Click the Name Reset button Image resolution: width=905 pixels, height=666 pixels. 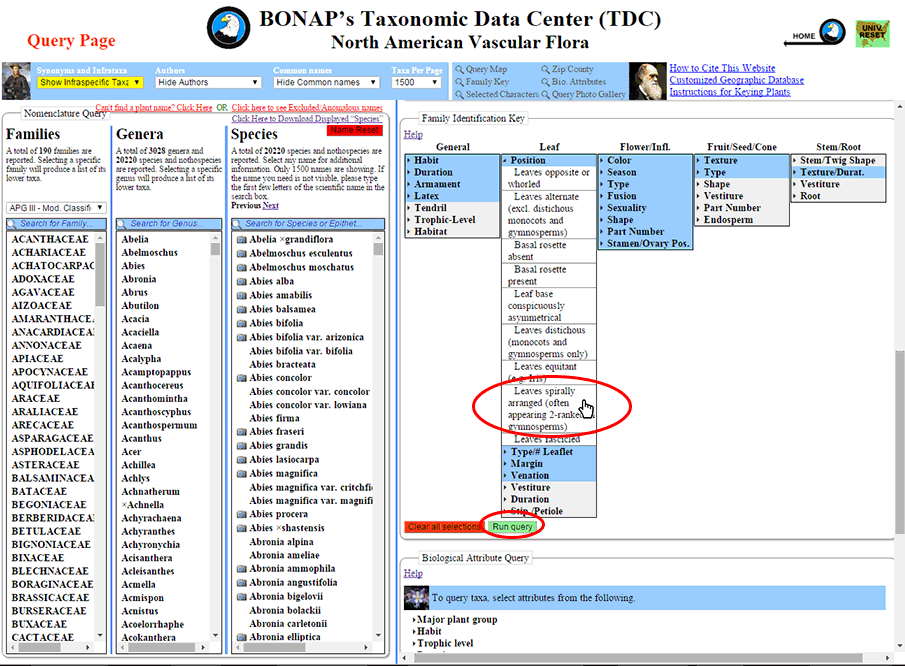click(x=354, y=130)
